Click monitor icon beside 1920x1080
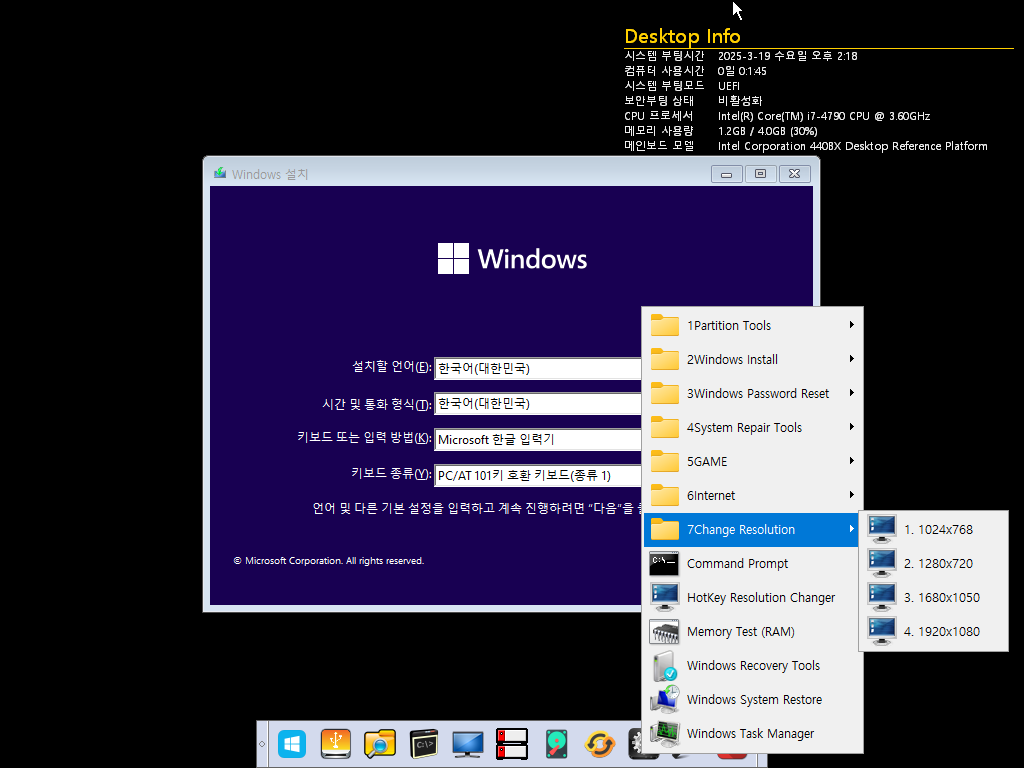Screen dimensions: 1024x768 [882, 631]
